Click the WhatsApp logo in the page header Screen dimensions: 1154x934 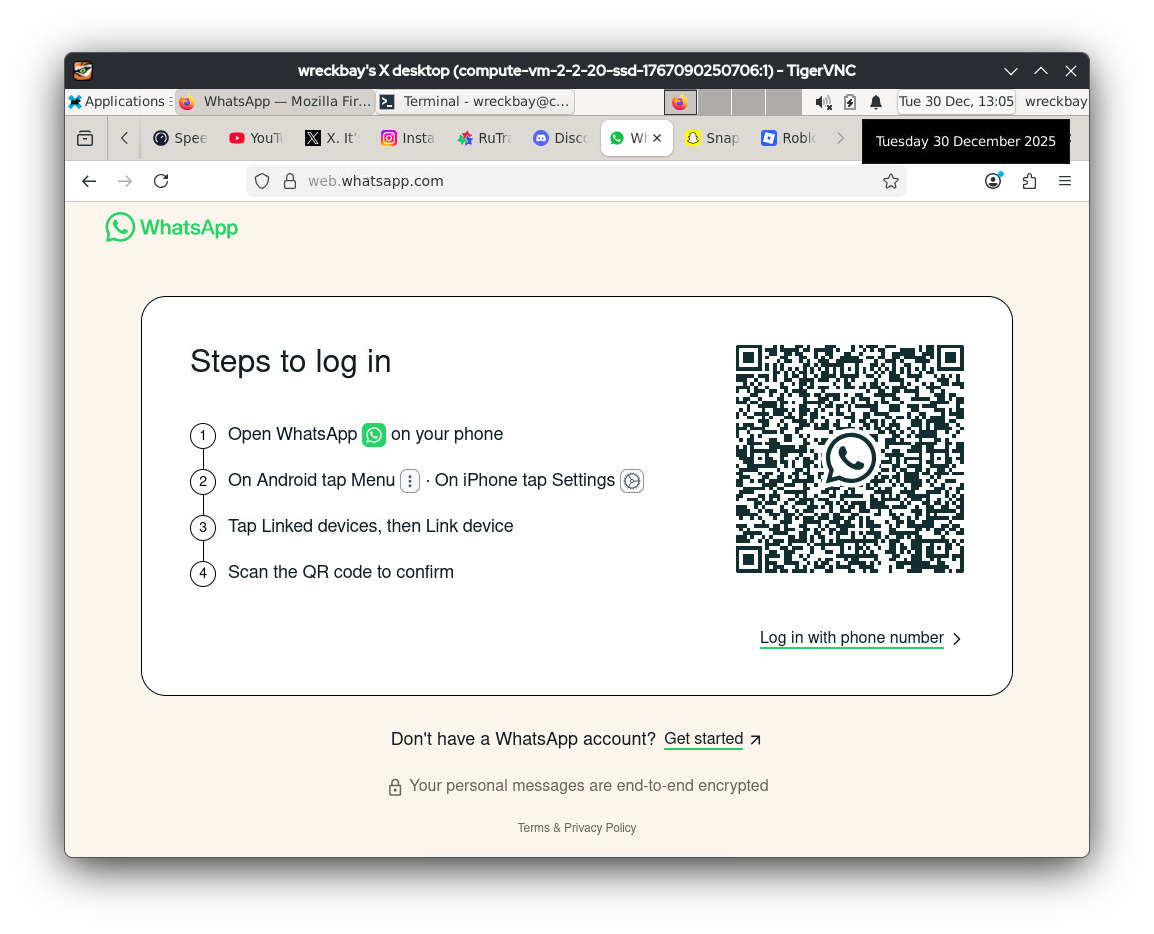[171, 227]
